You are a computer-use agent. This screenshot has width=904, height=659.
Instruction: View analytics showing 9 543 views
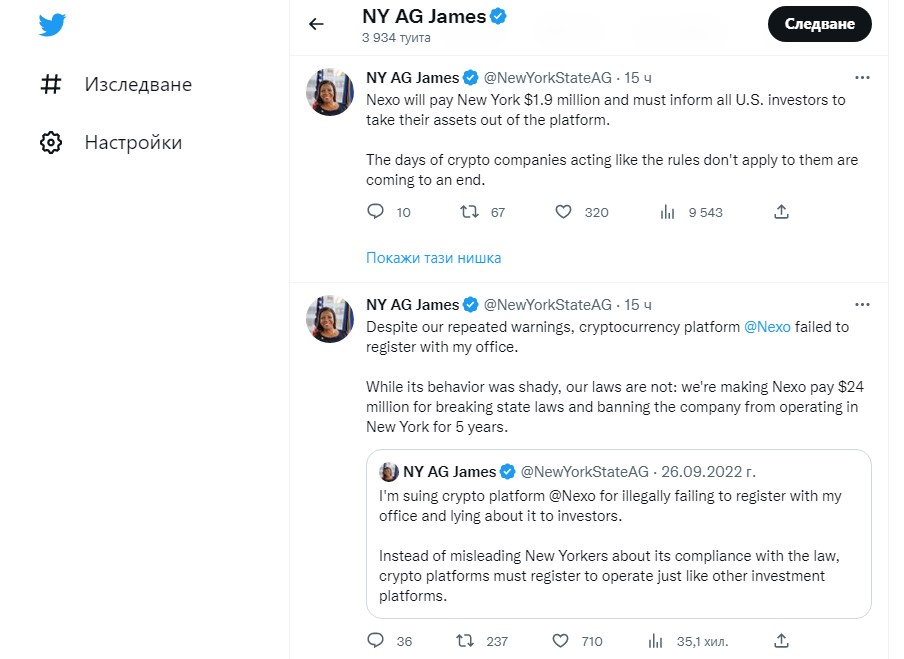(x=668, y=212)
